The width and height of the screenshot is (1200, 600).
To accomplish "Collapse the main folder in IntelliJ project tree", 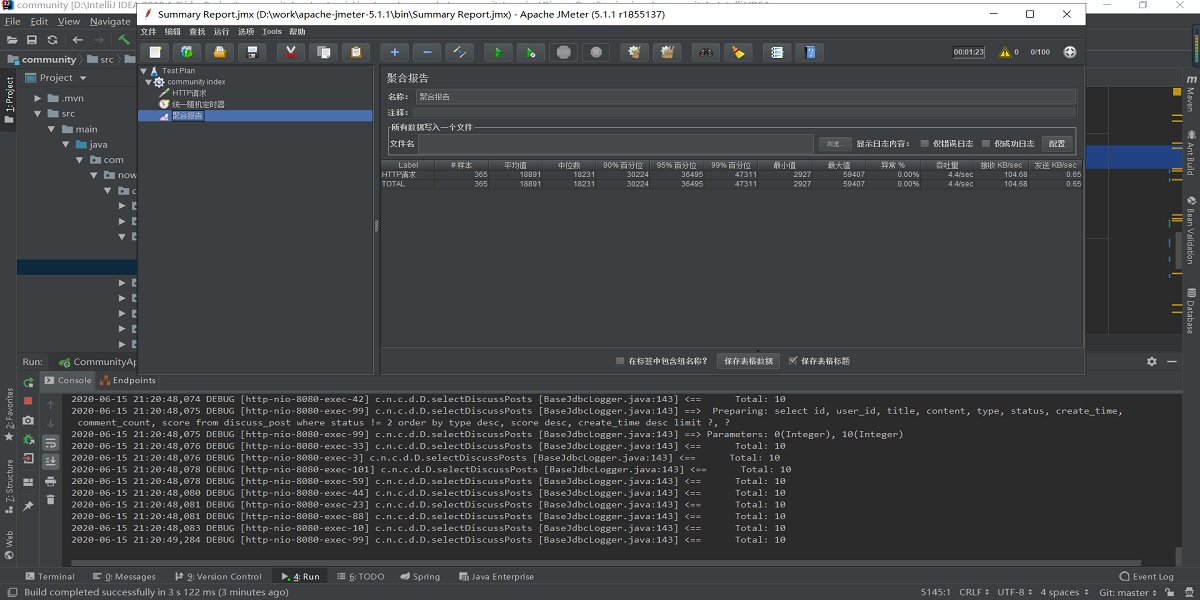I will (52, 129).
